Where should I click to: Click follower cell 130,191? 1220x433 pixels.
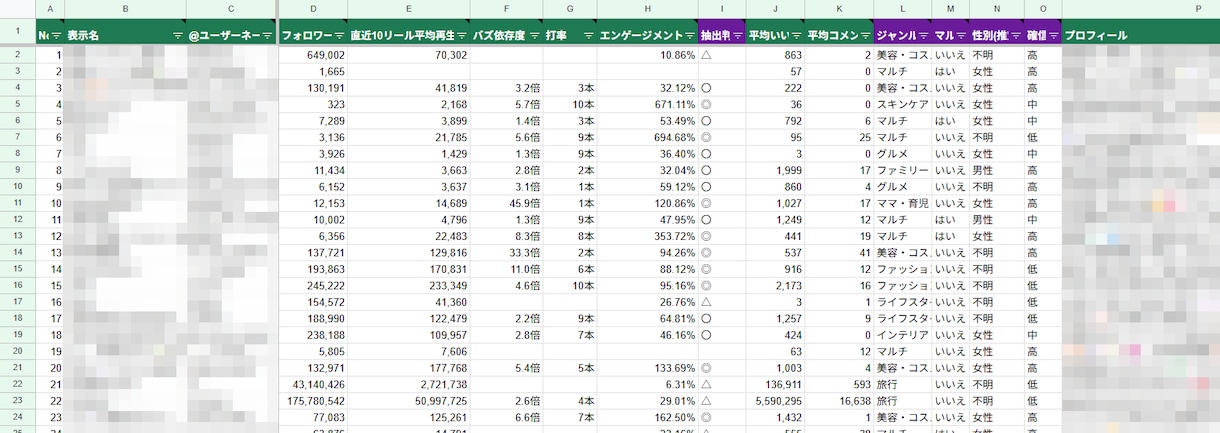tap(313, 88)
